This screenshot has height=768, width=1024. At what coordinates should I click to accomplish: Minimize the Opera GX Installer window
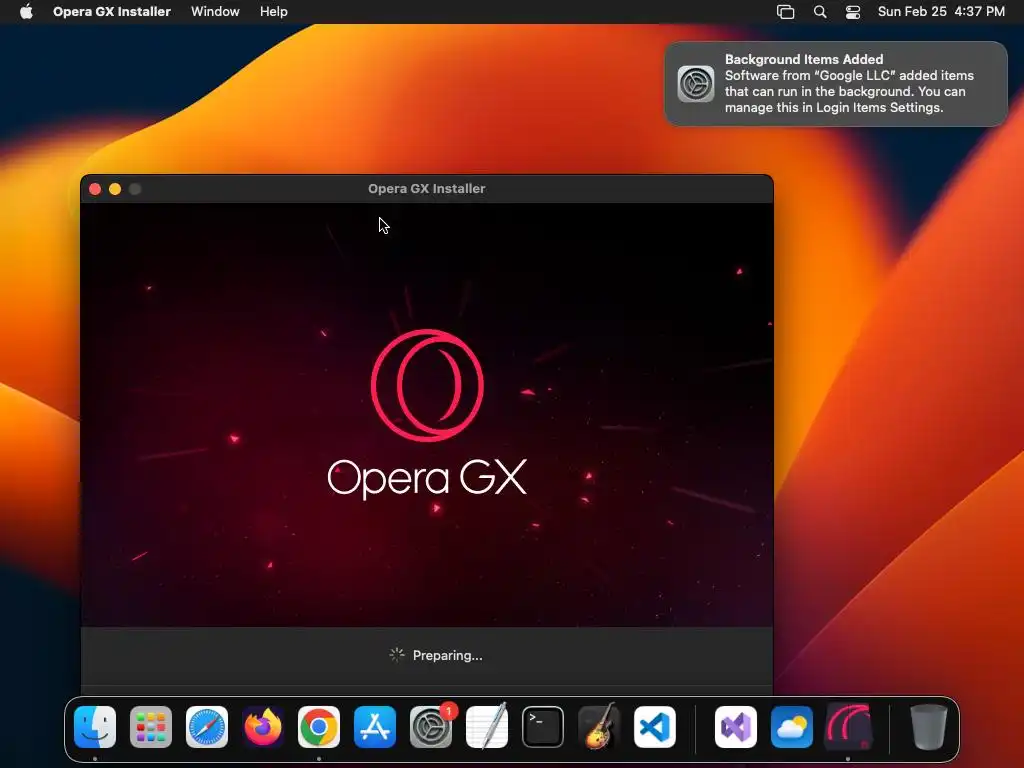pyautogui.click(x=115, y=189)
